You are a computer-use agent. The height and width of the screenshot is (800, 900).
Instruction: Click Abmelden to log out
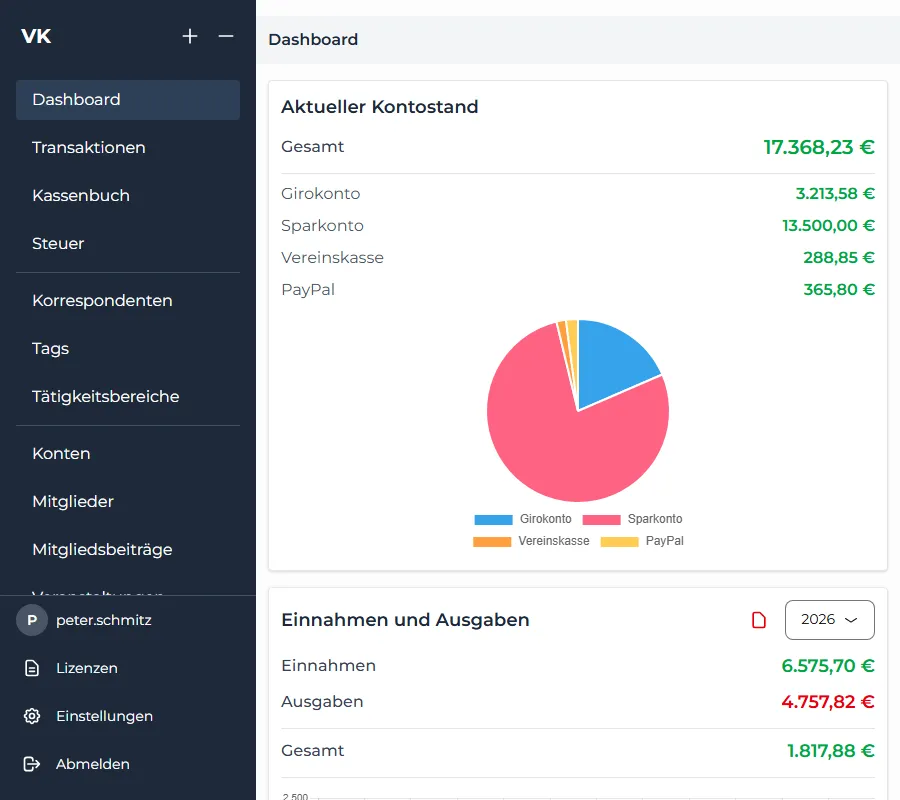(92, 764)
